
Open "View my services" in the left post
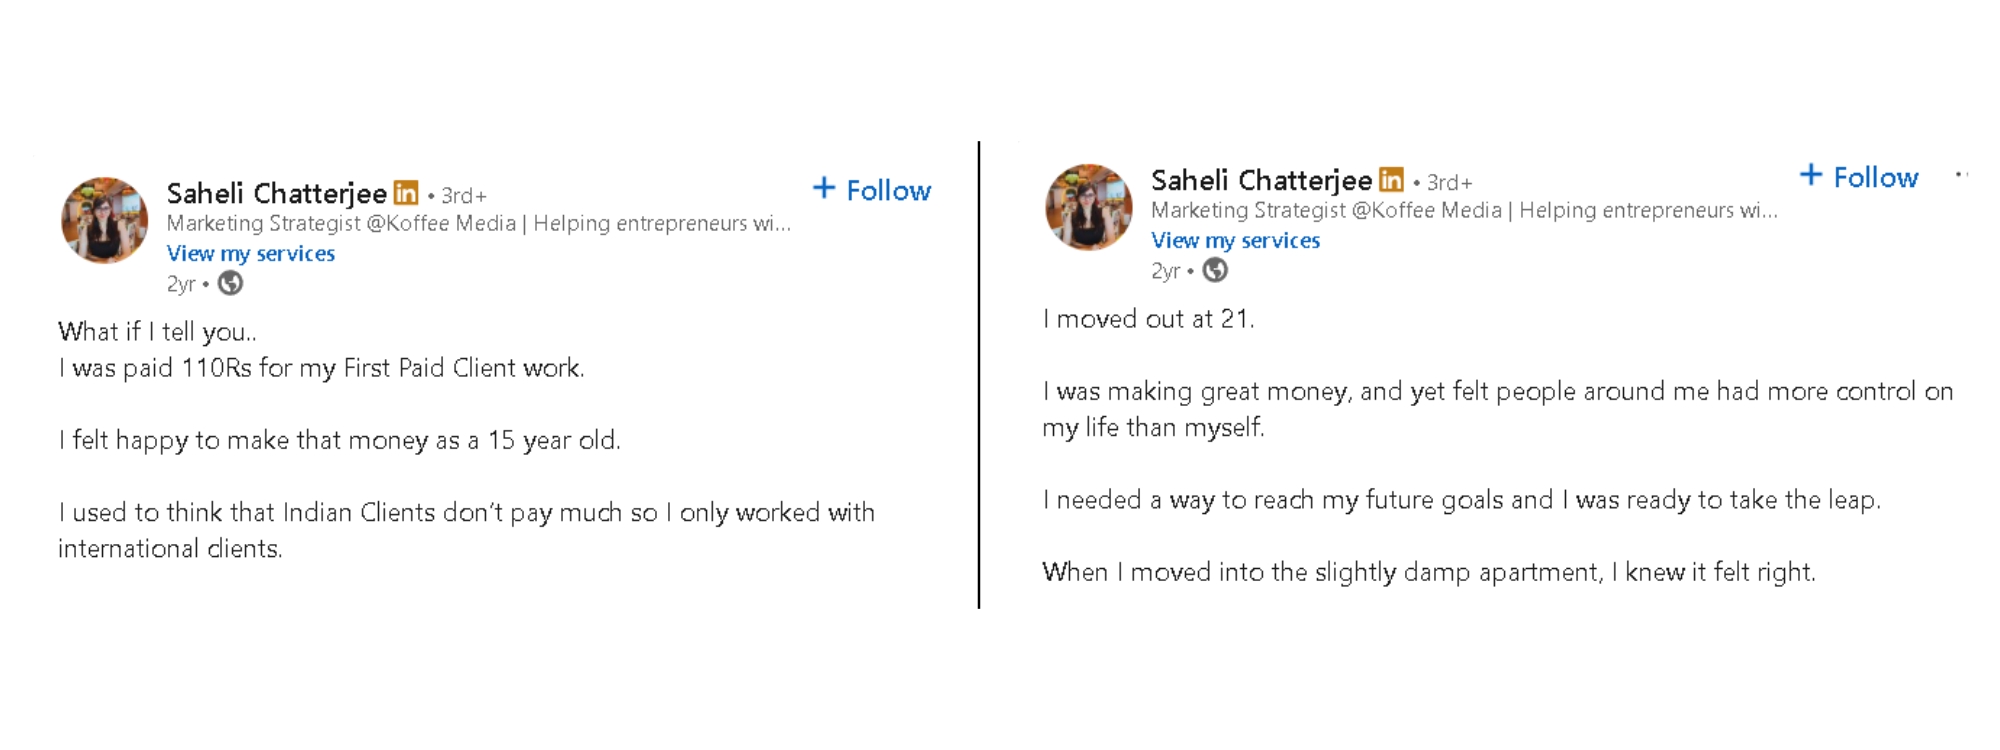(251, 254)
